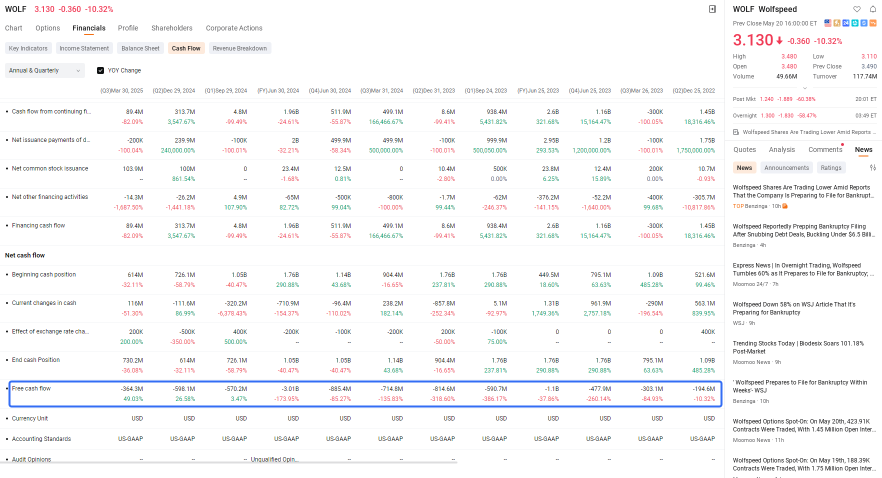Screen dimensions: 882x478
Task: Open 'Trending Stocks Today | Biodesix Soars' news
Action: (798, 347)
